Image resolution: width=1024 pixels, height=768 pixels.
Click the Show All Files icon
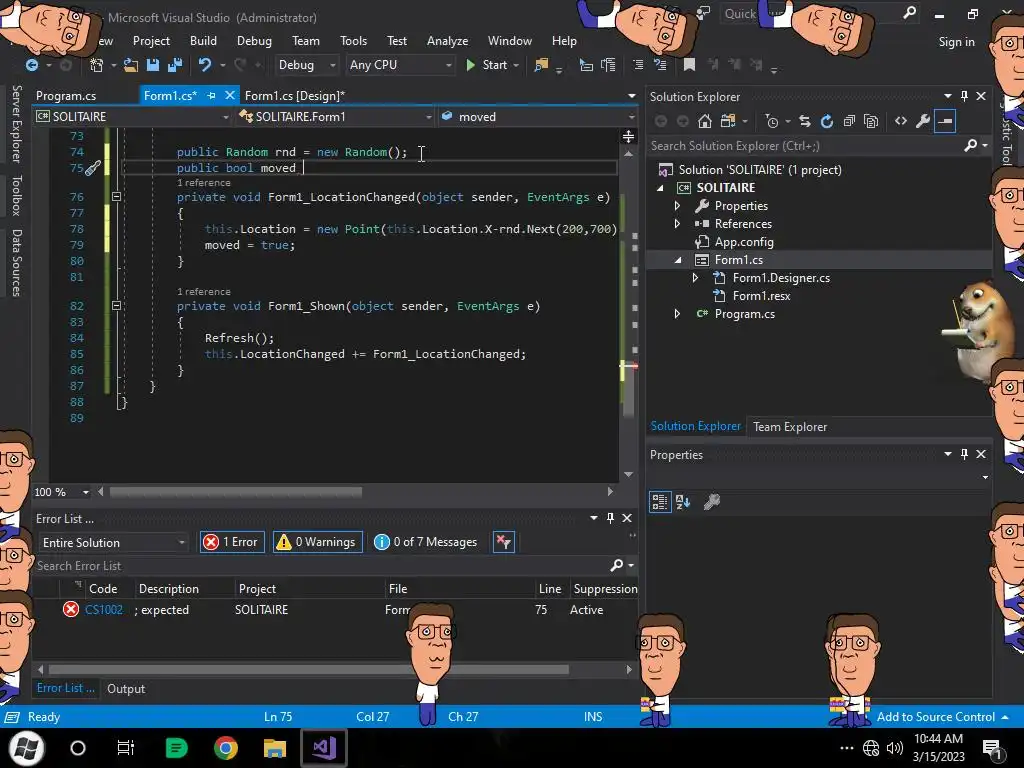871,121
